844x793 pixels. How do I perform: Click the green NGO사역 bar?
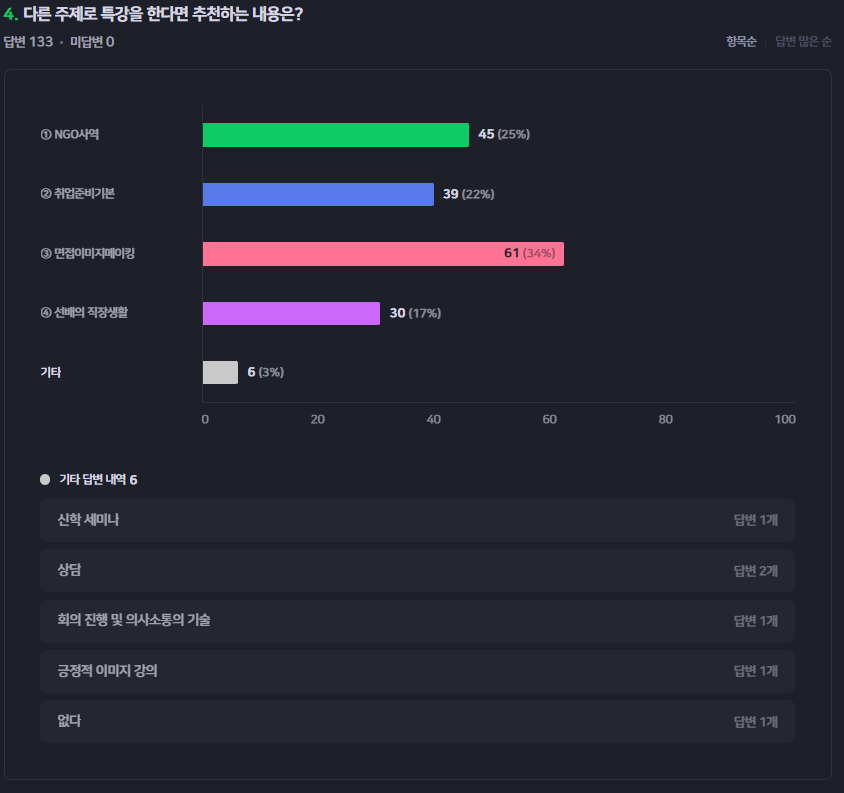coord(336,135)
